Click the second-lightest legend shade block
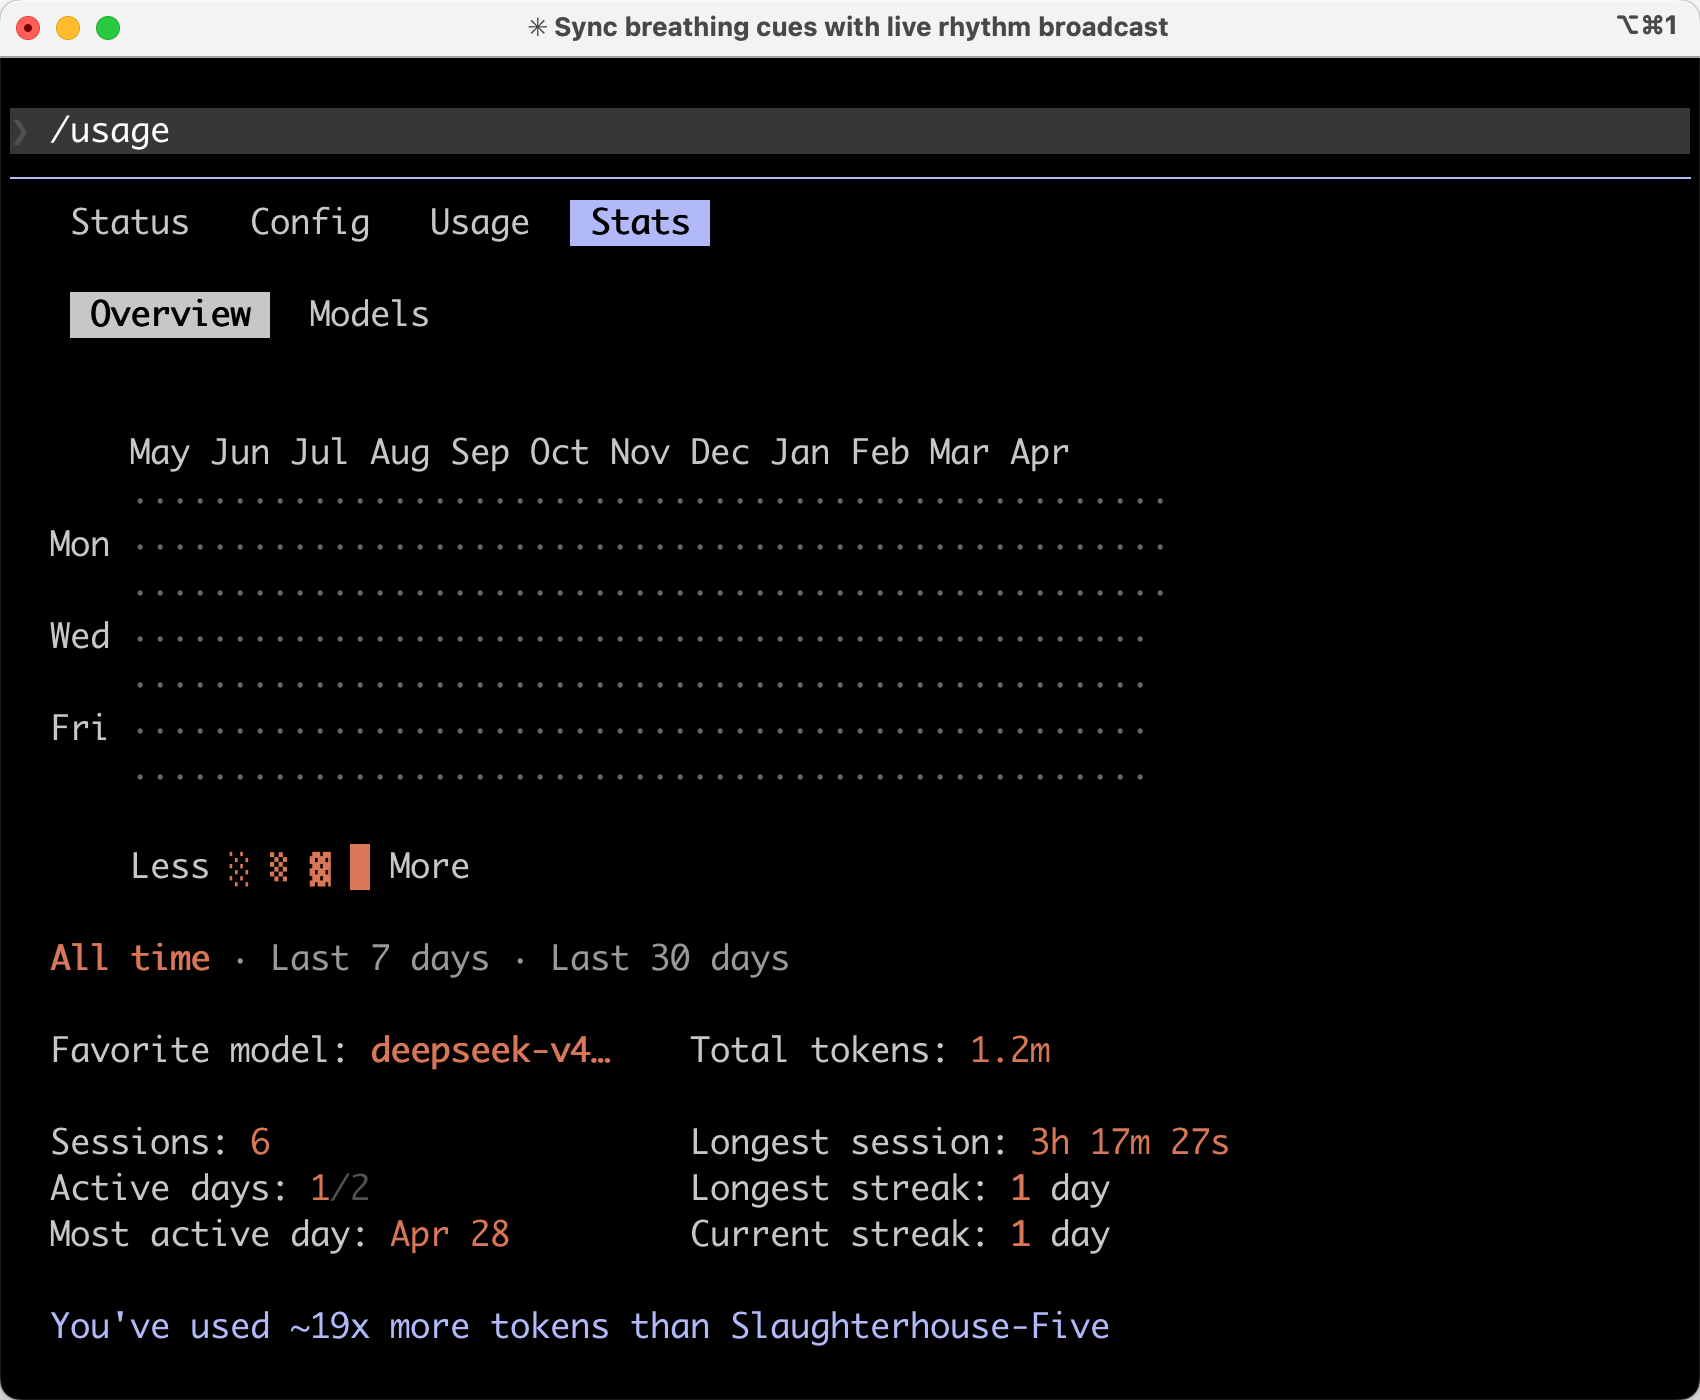Image resolution: width=1700 pixels, height=1400 pixels. [279, 867]
